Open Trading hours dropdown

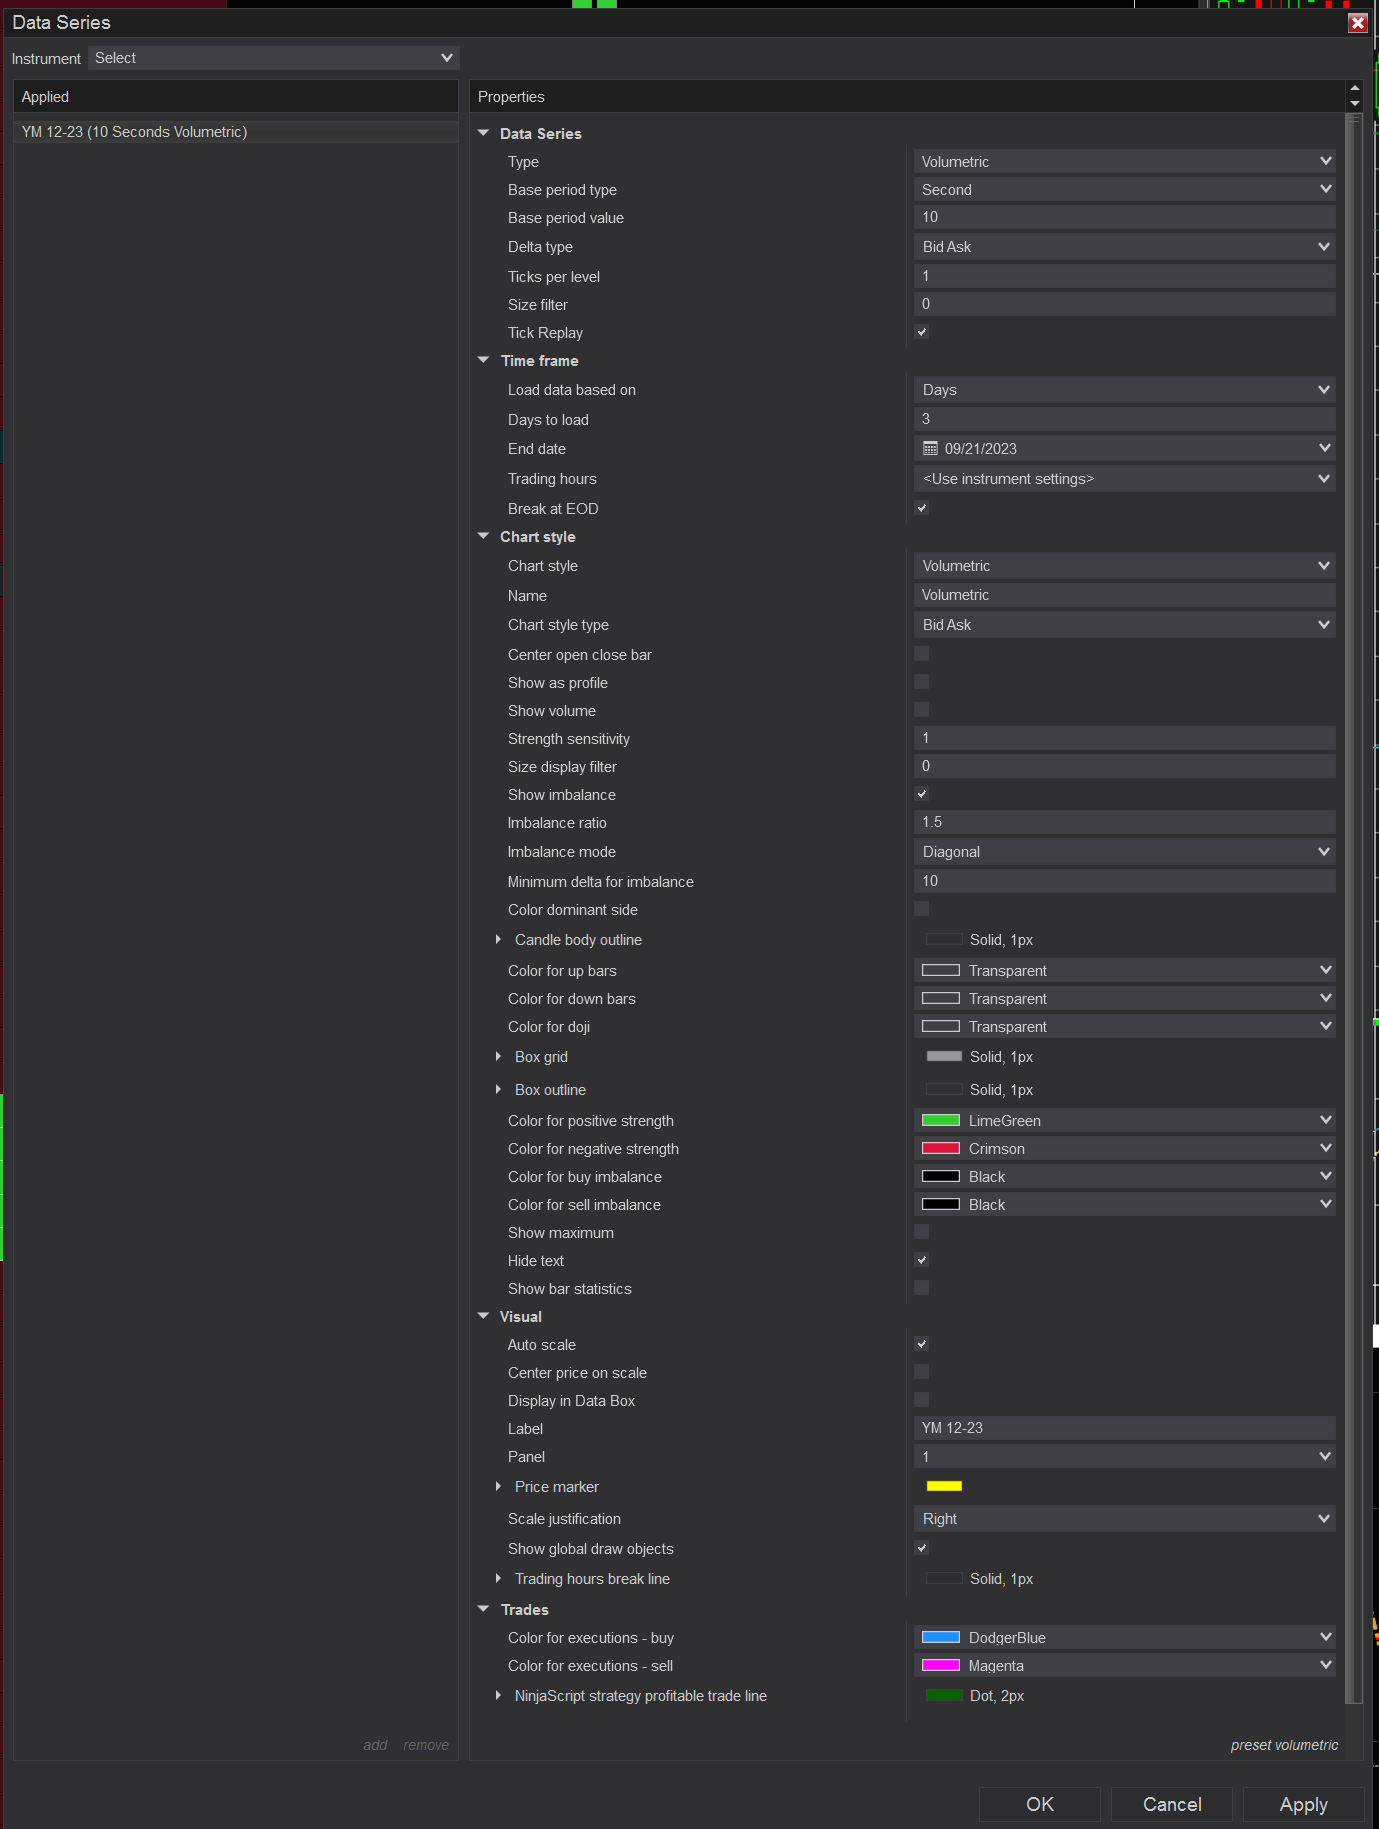1125,478
